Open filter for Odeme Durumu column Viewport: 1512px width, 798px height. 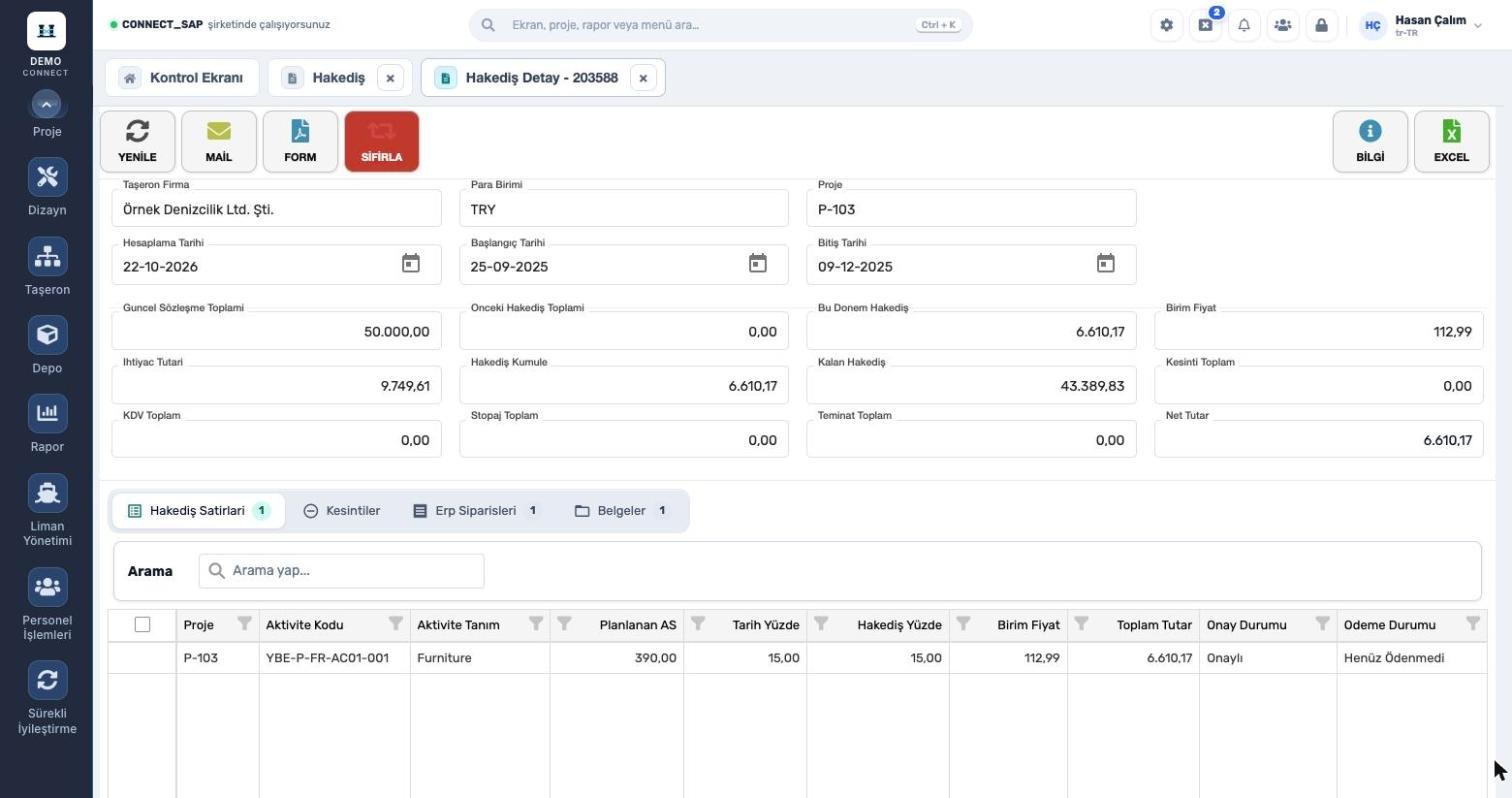(1473, 624)
